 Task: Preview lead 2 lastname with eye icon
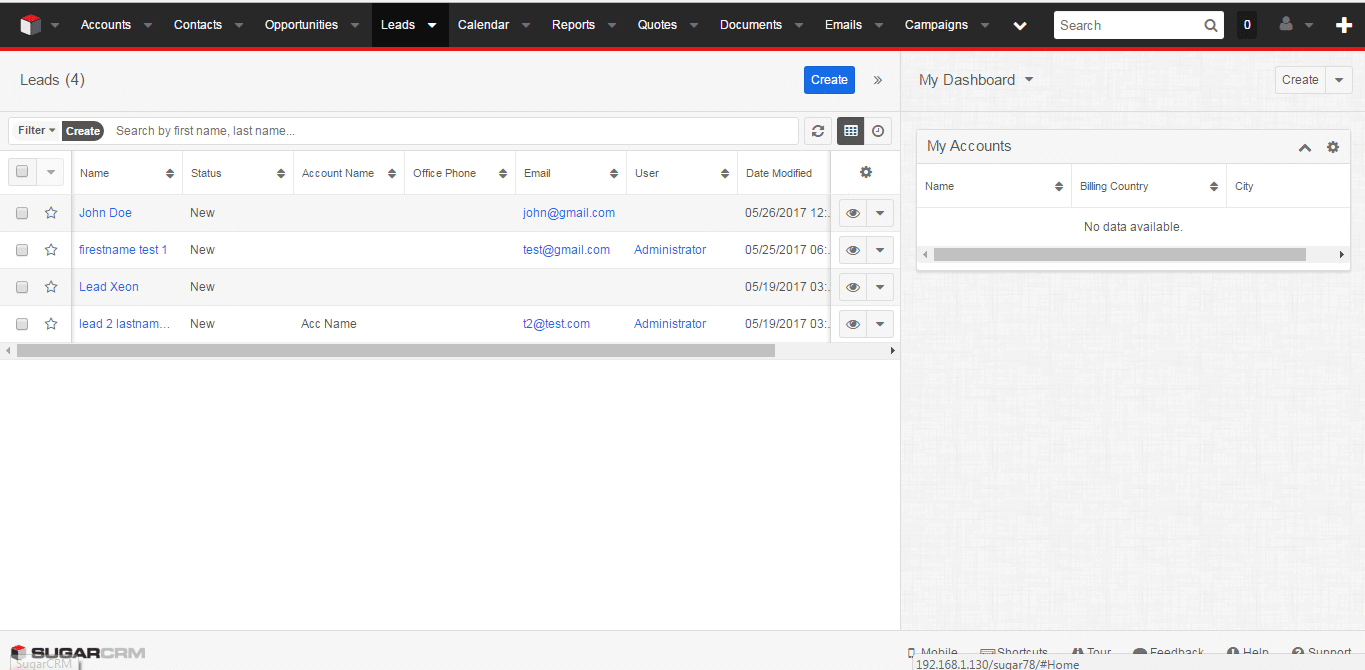pyautogui.click(x=853, y=324)
